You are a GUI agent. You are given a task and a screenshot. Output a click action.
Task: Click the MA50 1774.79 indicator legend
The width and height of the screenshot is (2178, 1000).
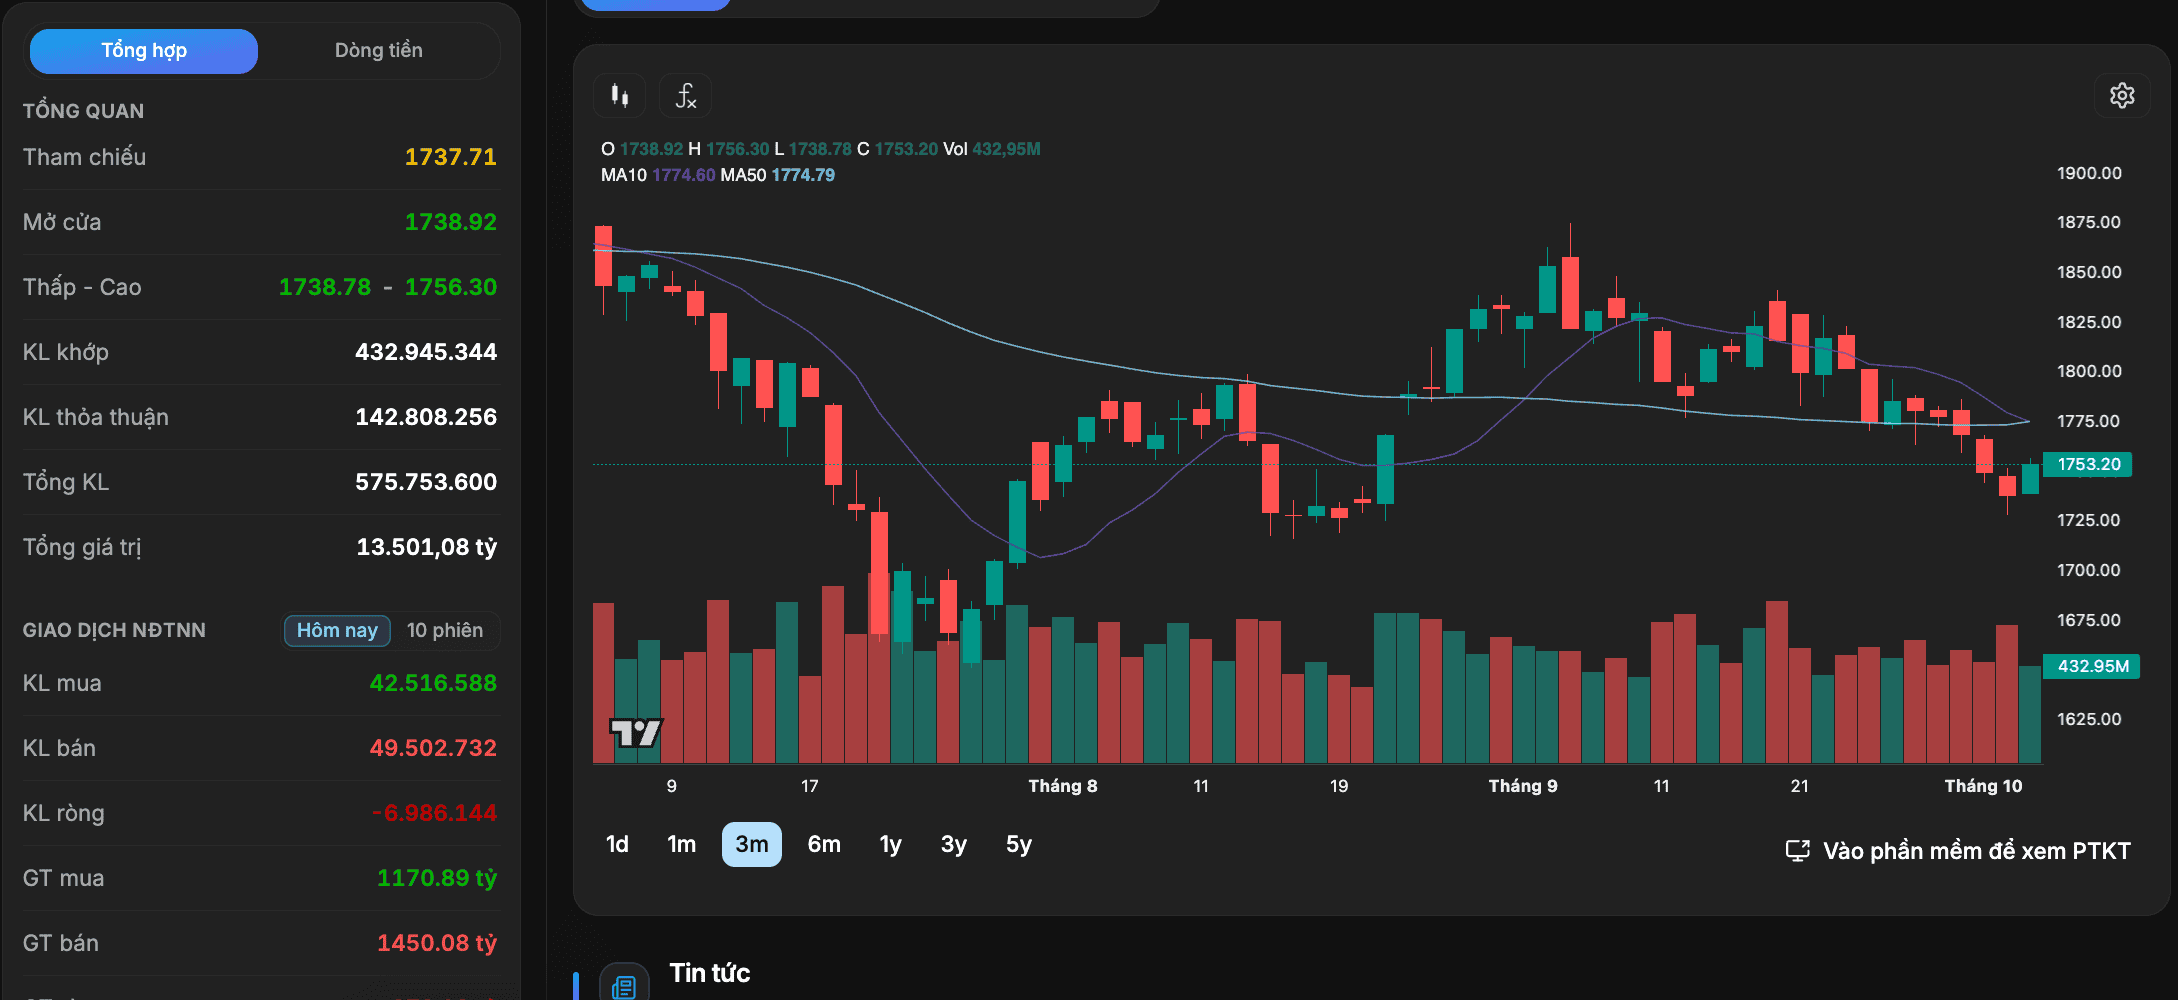(x=777, y=175)
